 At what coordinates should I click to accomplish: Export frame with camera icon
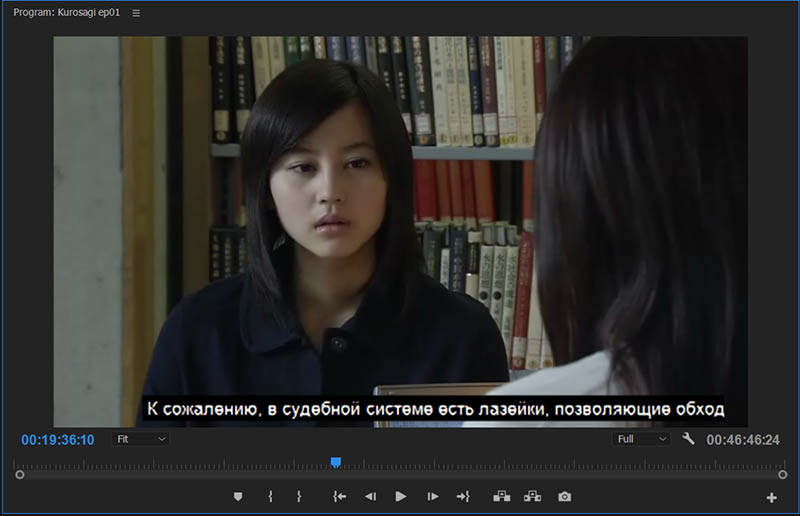point(564,497)
